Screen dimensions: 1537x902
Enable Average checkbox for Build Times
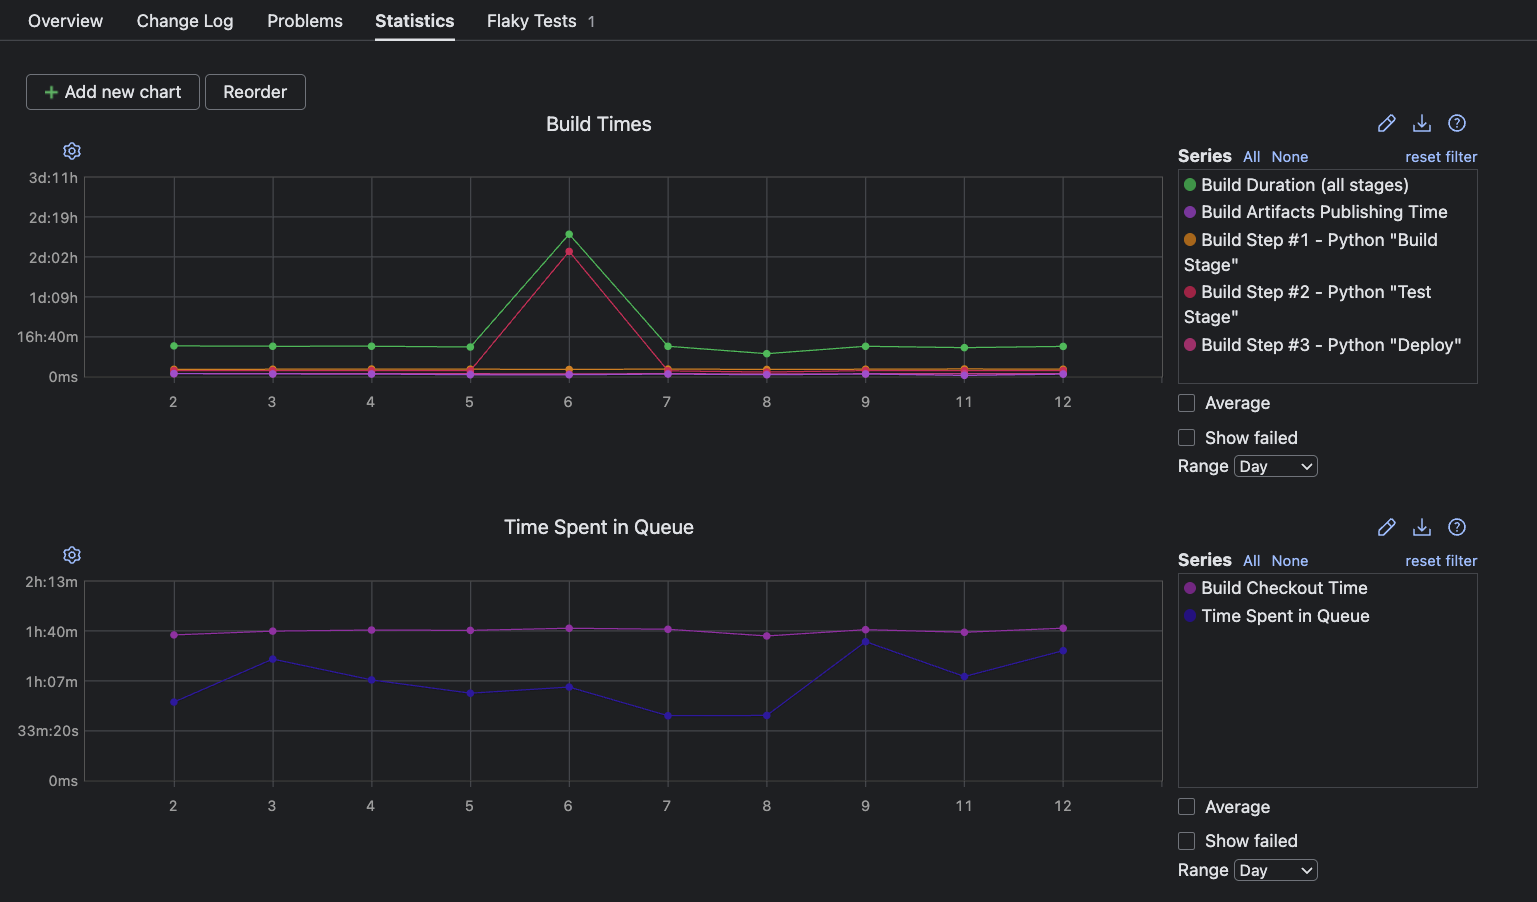1187,403
